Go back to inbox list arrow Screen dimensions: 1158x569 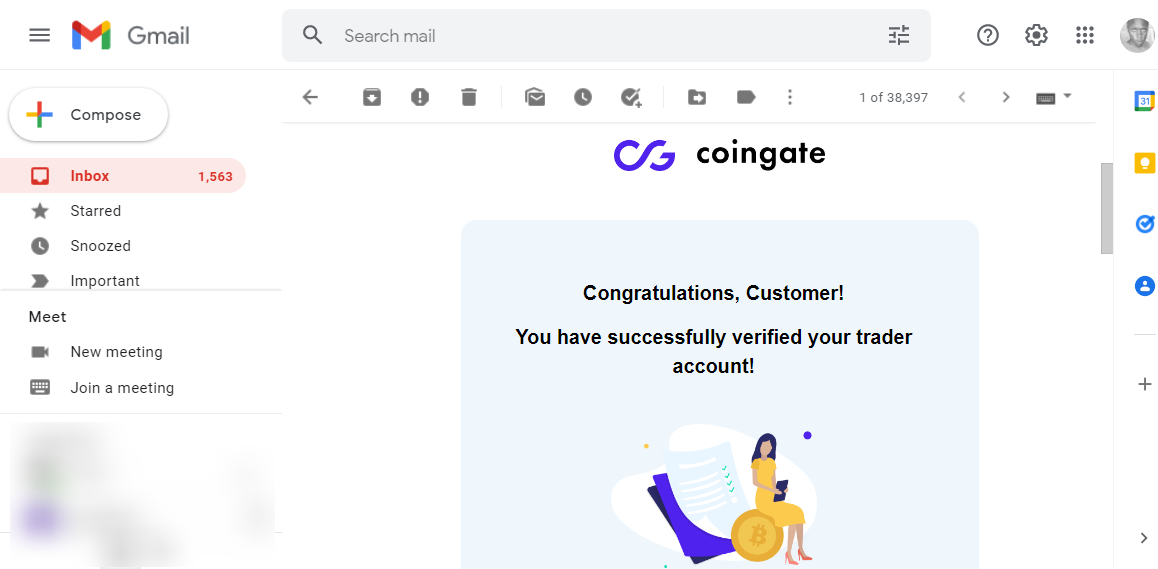point(310,97)
